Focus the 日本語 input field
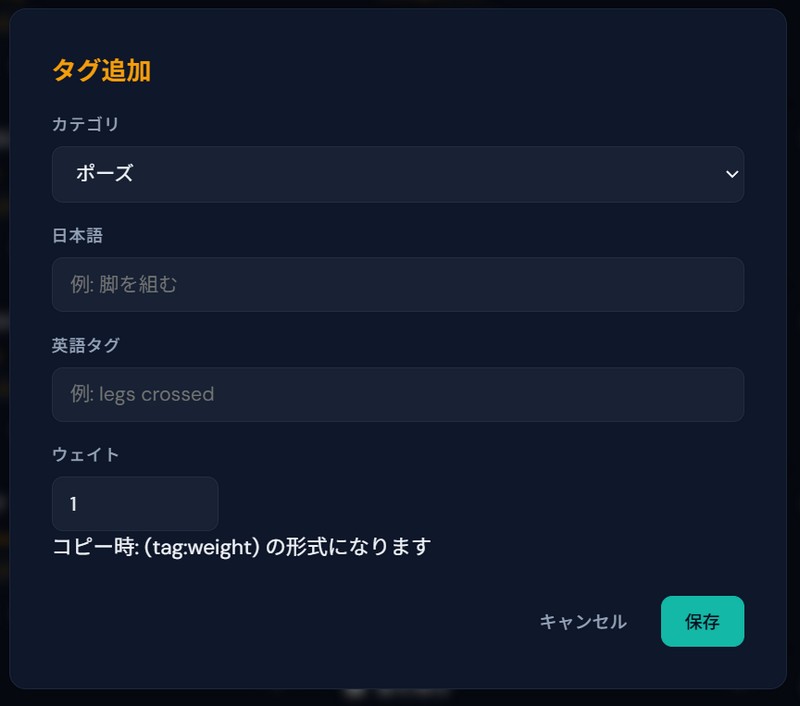Viewport: 800px width, 706px height. pos(397,284)
